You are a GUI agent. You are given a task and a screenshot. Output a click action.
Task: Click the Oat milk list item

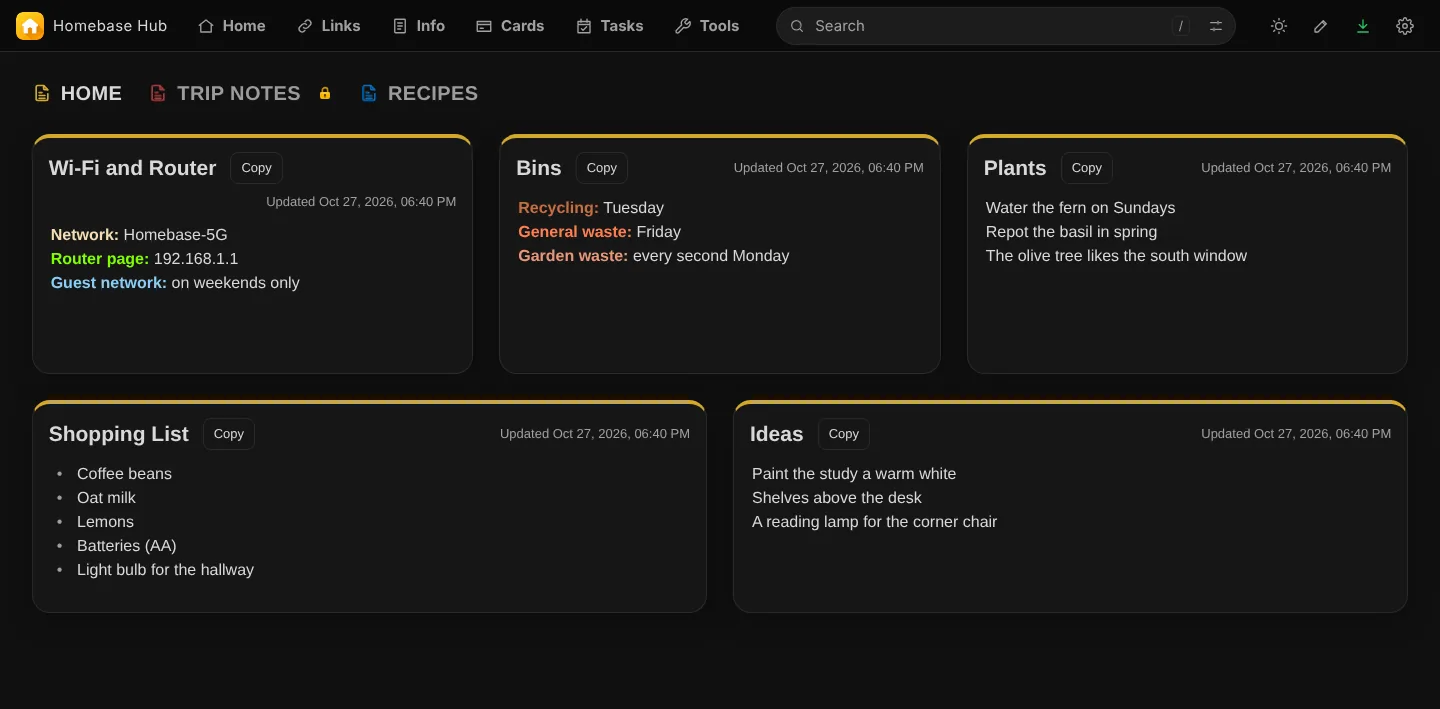point(106,498)
